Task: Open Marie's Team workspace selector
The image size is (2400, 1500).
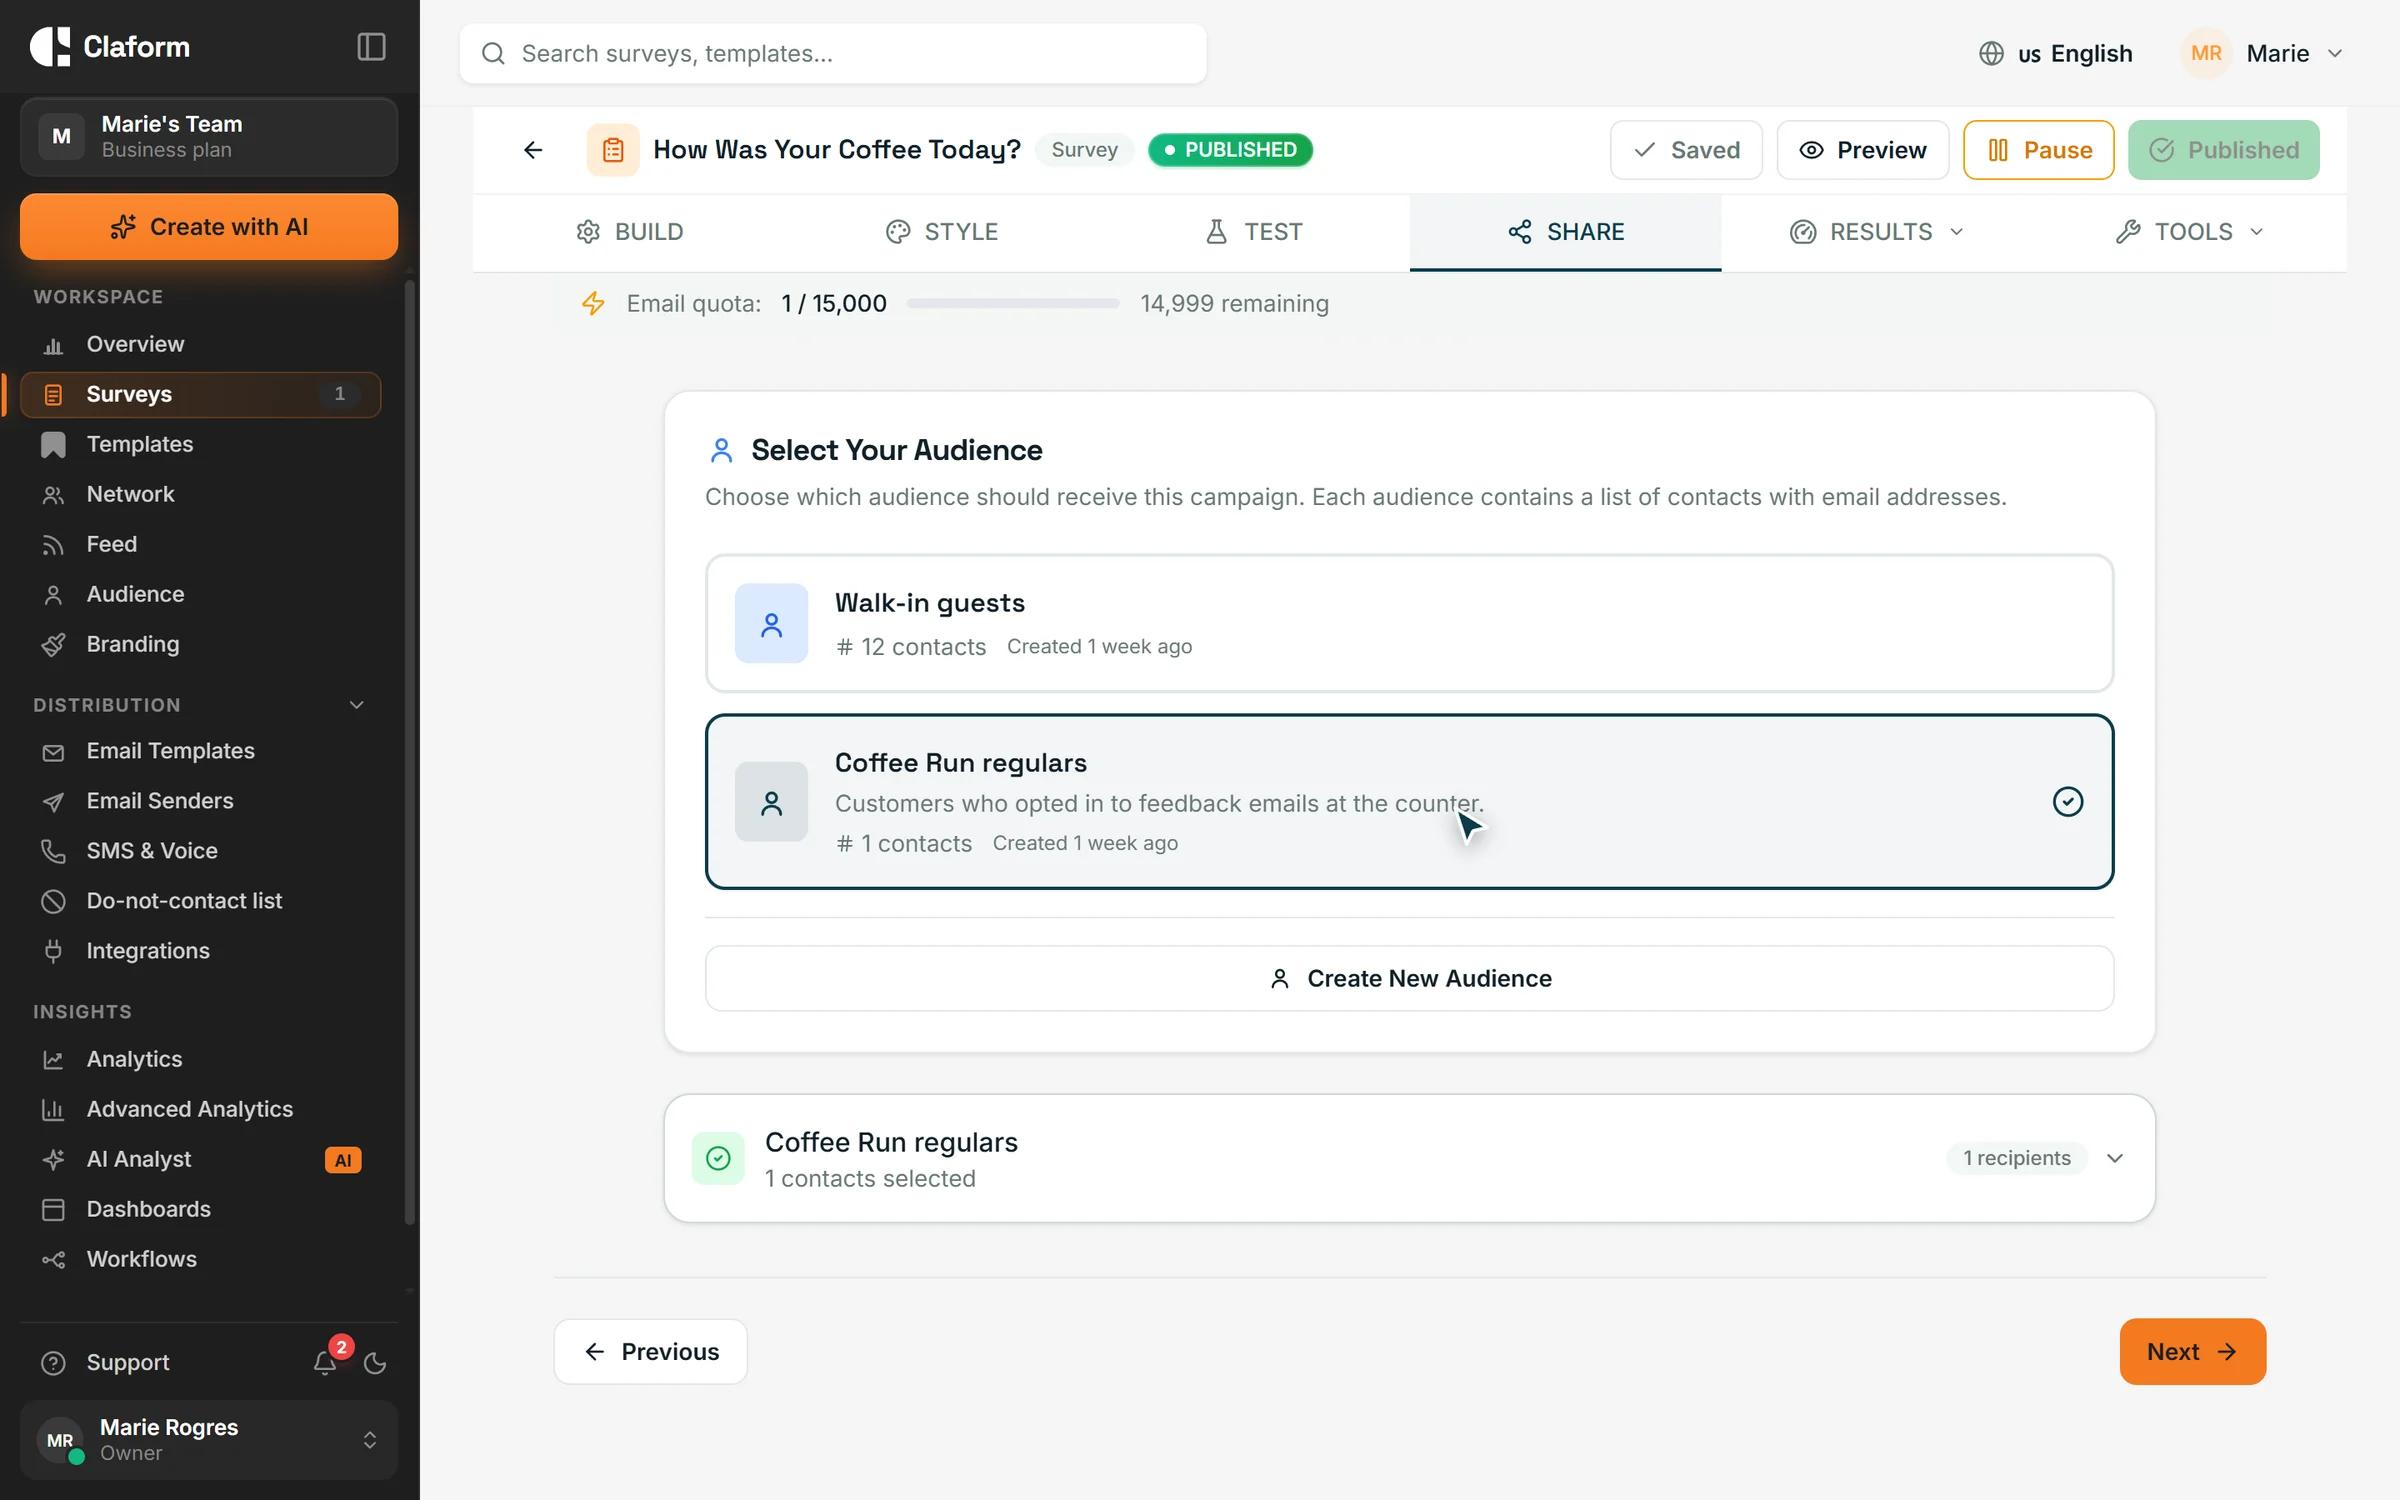Action: [x=209, y=137]
